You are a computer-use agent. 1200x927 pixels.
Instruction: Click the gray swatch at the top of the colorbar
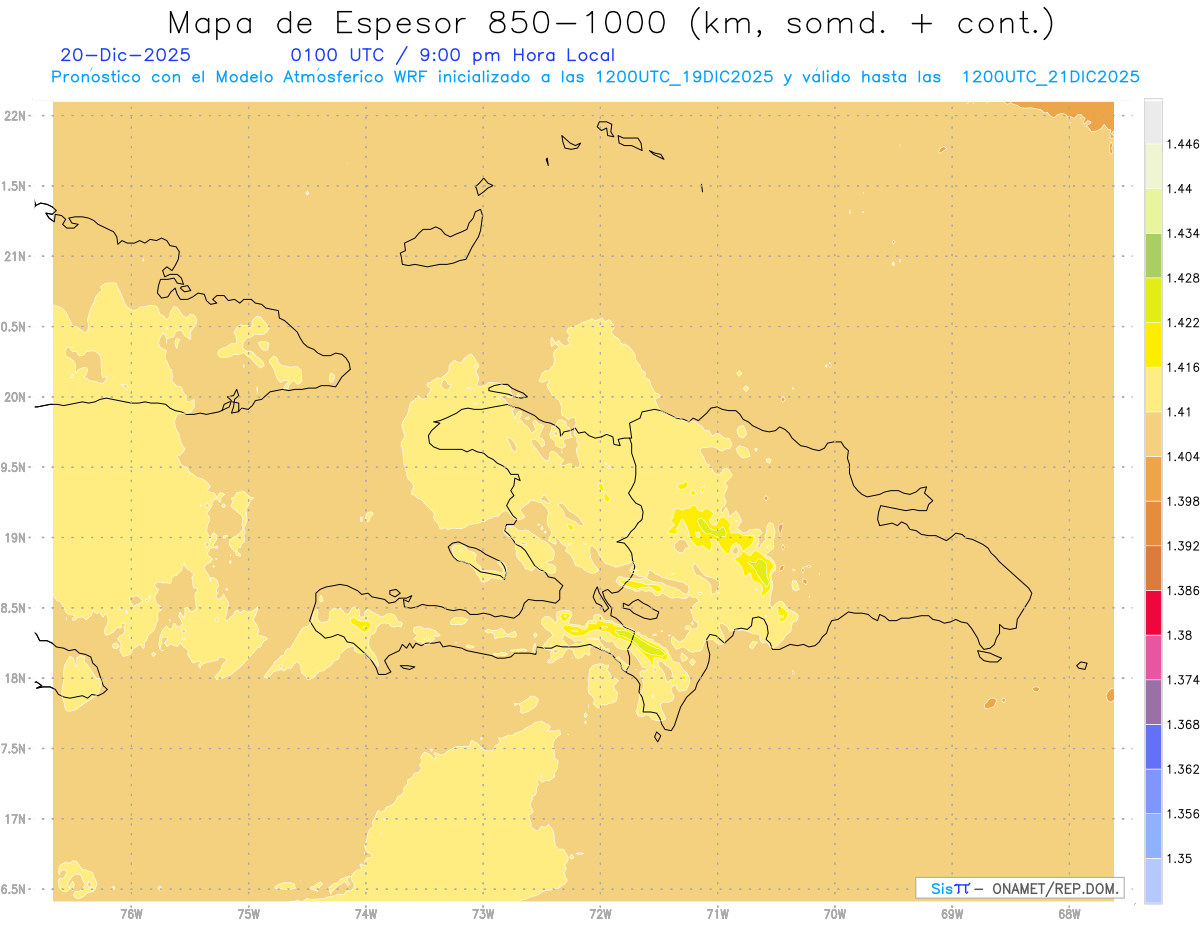pos(1153,121)
